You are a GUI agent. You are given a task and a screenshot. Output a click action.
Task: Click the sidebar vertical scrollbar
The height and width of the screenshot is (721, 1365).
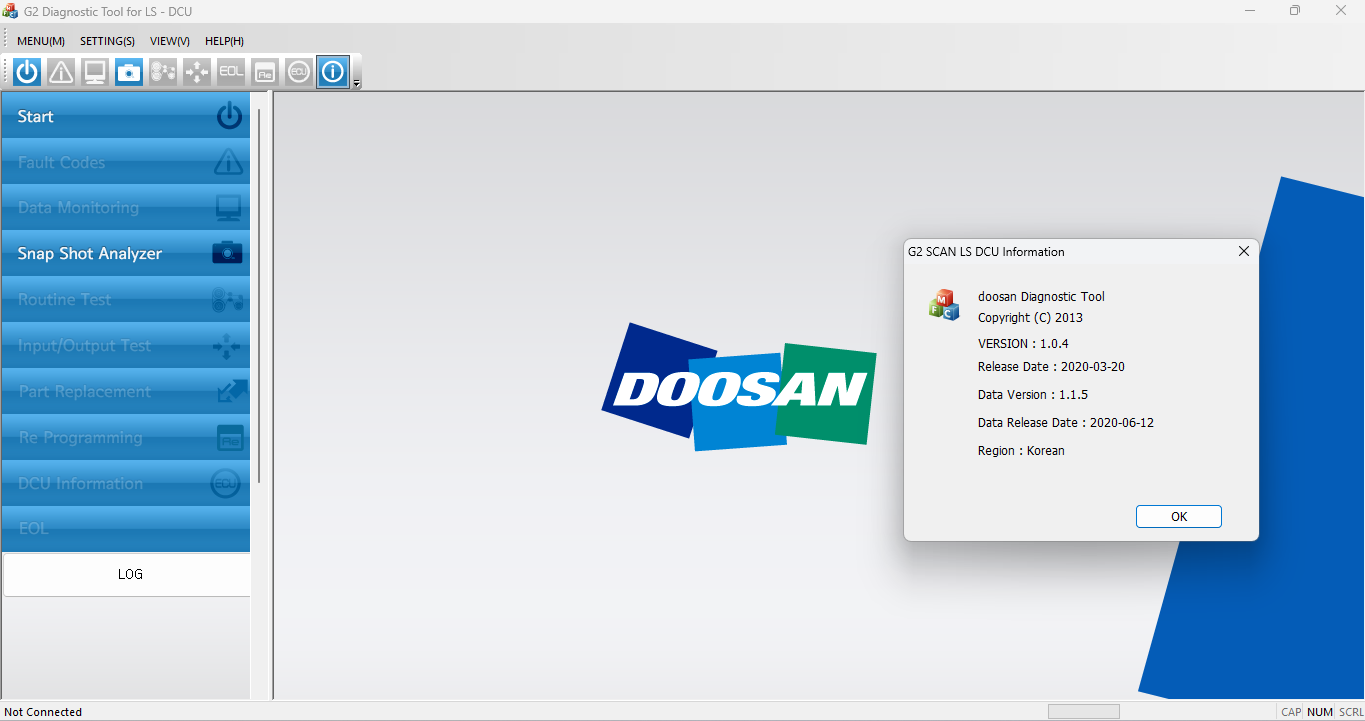pyautogui.click(x=259, y=296)
